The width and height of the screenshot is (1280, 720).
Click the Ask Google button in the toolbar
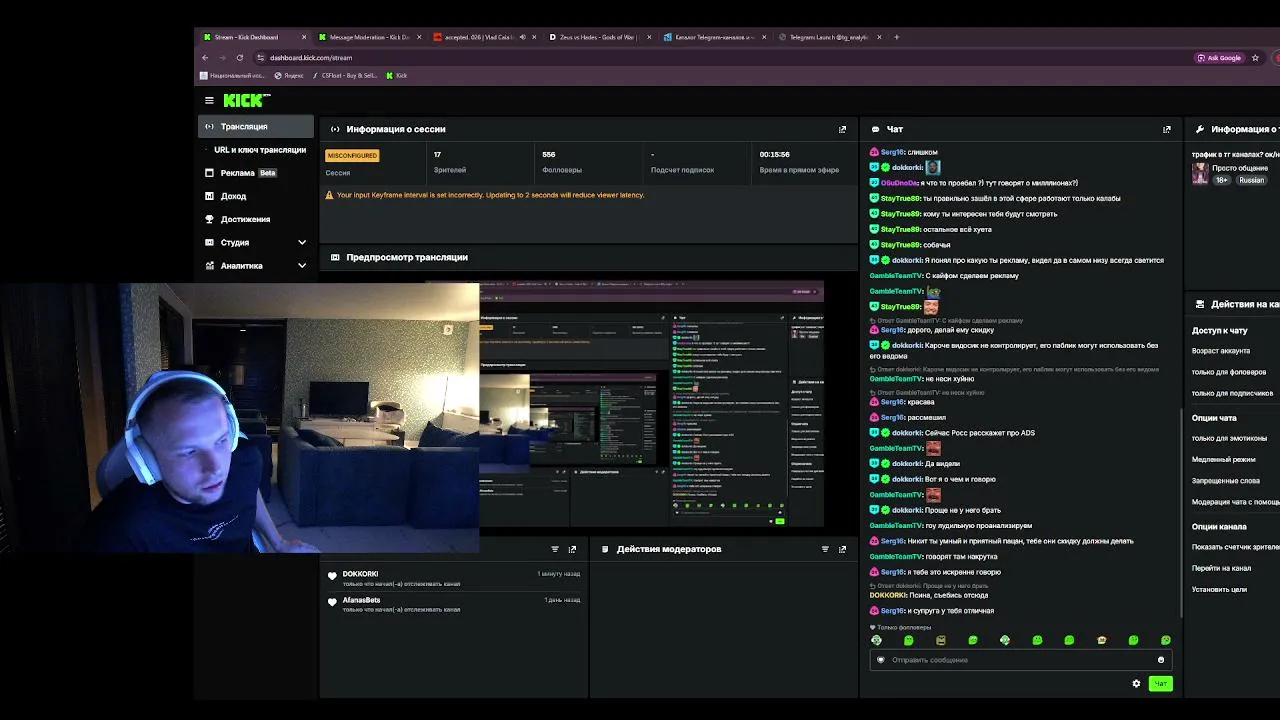(x=1220, y=58)
